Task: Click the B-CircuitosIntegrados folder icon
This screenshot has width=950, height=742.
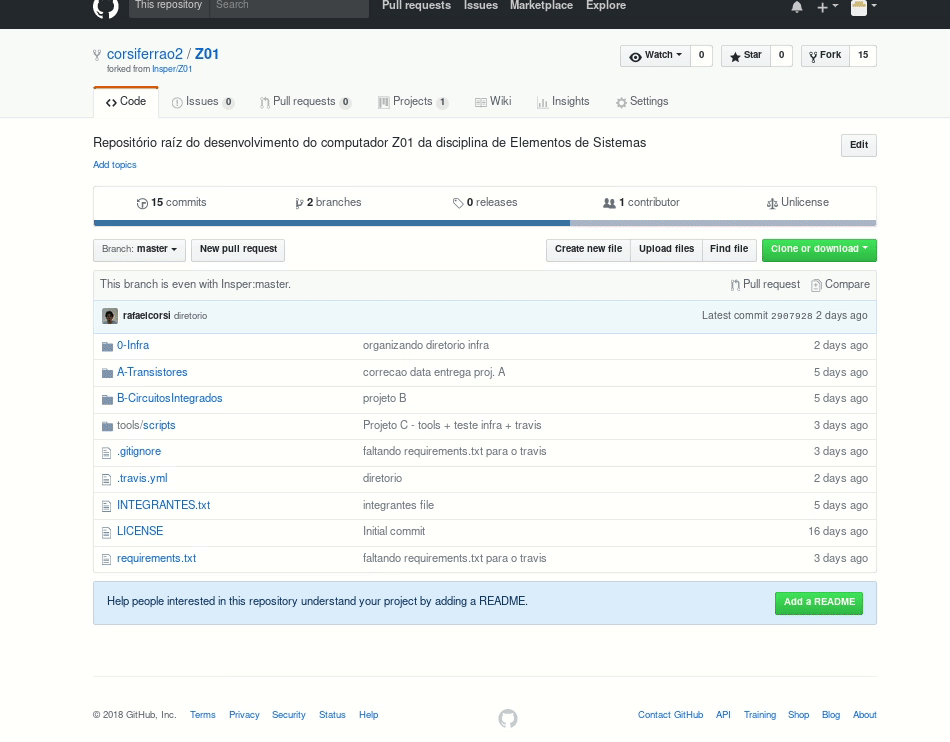Action: [x=107, y=399]
